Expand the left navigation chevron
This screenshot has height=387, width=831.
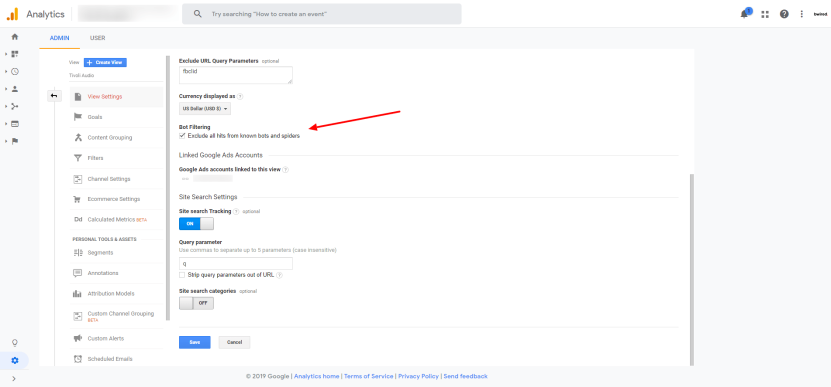point(14,379)
